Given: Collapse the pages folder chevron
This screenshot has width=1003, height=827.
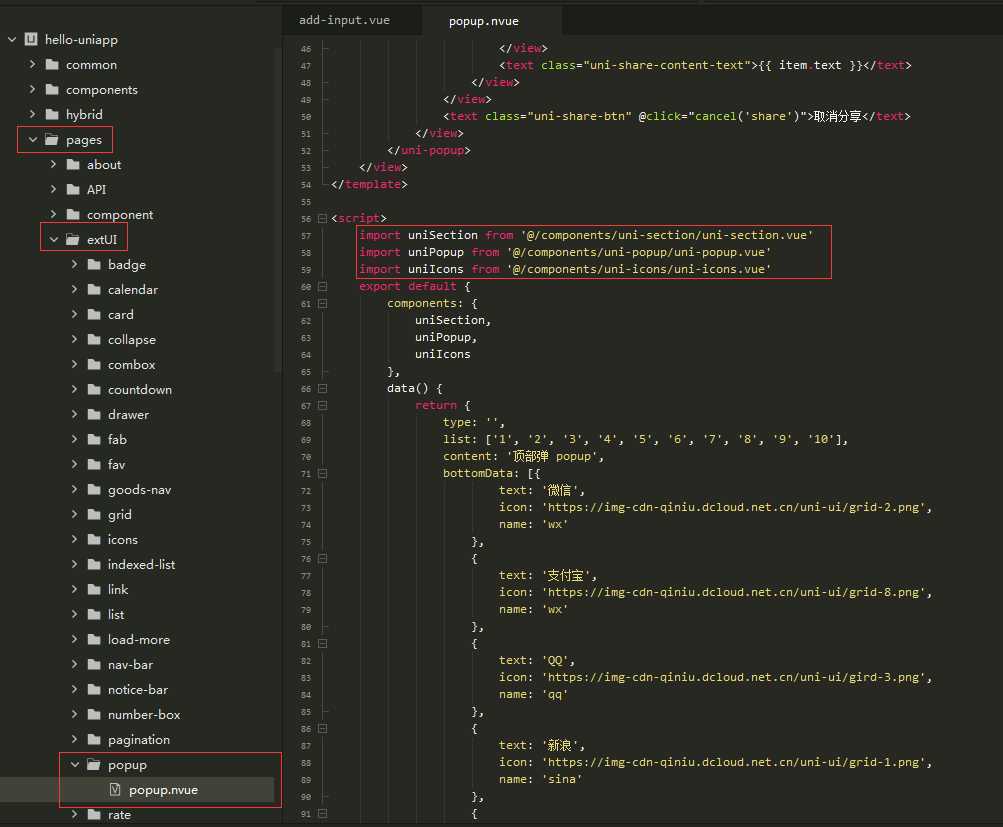Looking at the screenshot, I should pyautogui.click(x=33, y=139).
